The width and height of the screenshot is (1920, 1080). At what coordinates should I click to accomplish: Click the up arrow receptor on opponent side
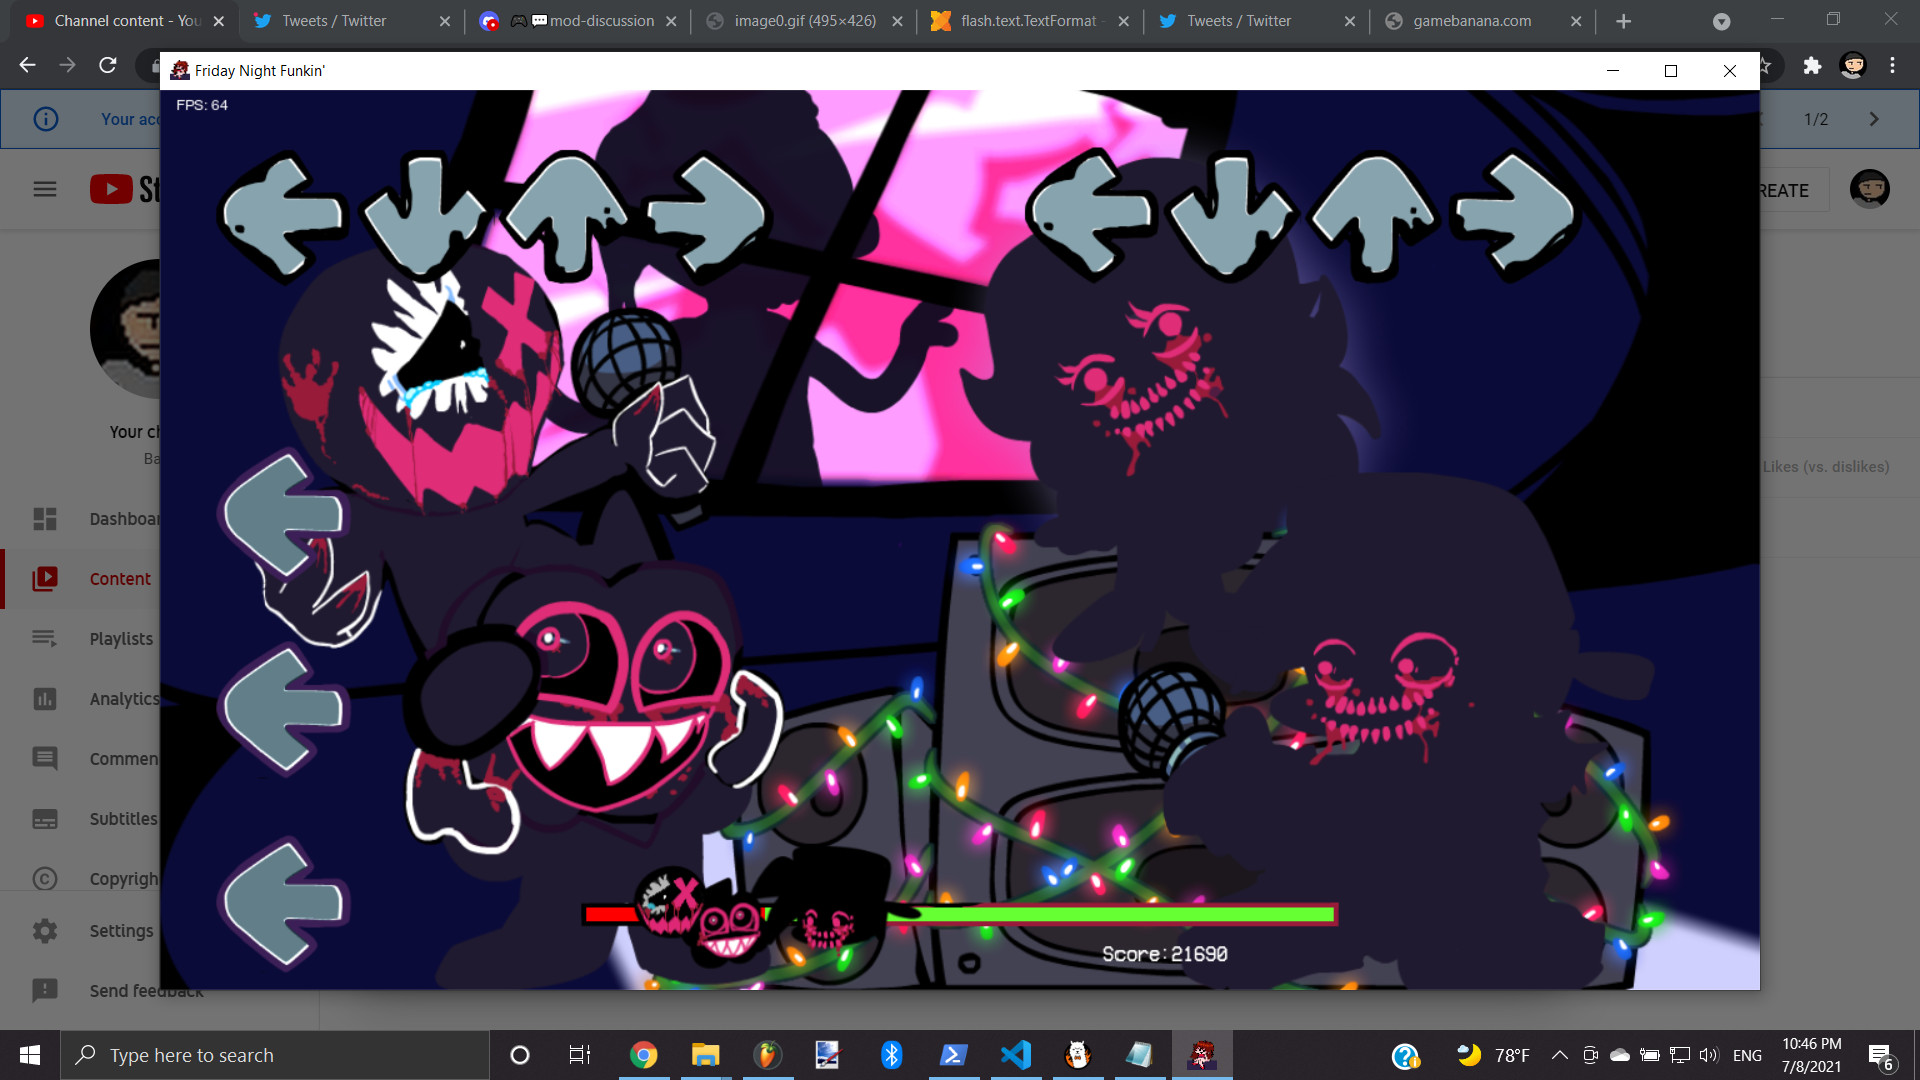click(x=567, y=215)
